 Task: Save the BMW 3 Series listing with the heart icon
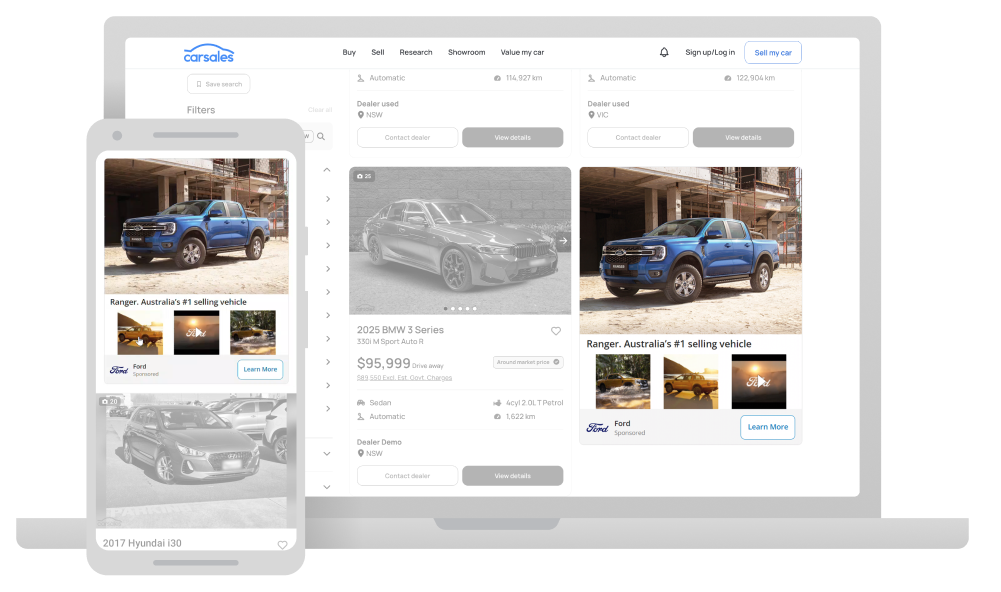[556, 331]
